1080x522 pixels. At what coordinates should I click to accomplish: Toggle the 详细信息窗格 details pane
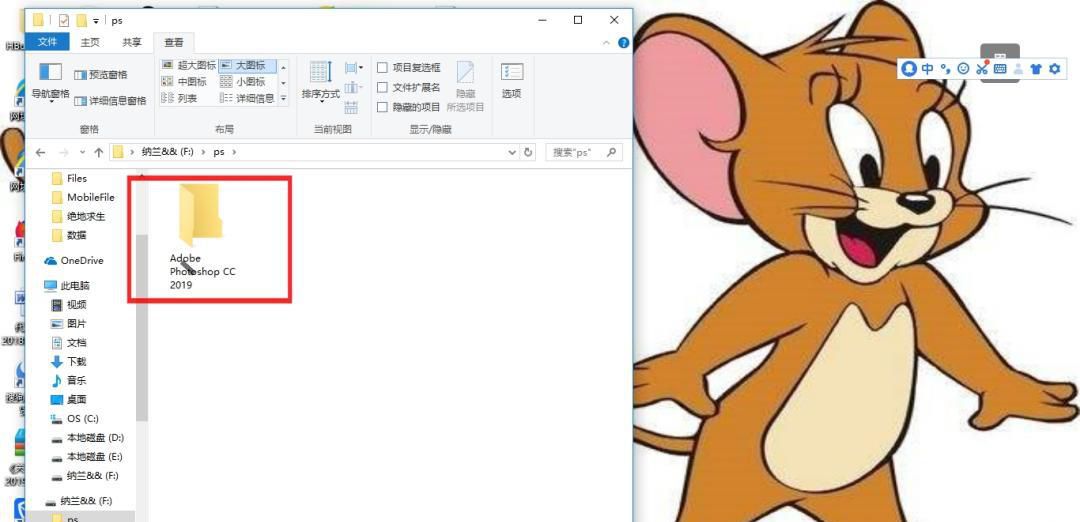coord(110,101)
